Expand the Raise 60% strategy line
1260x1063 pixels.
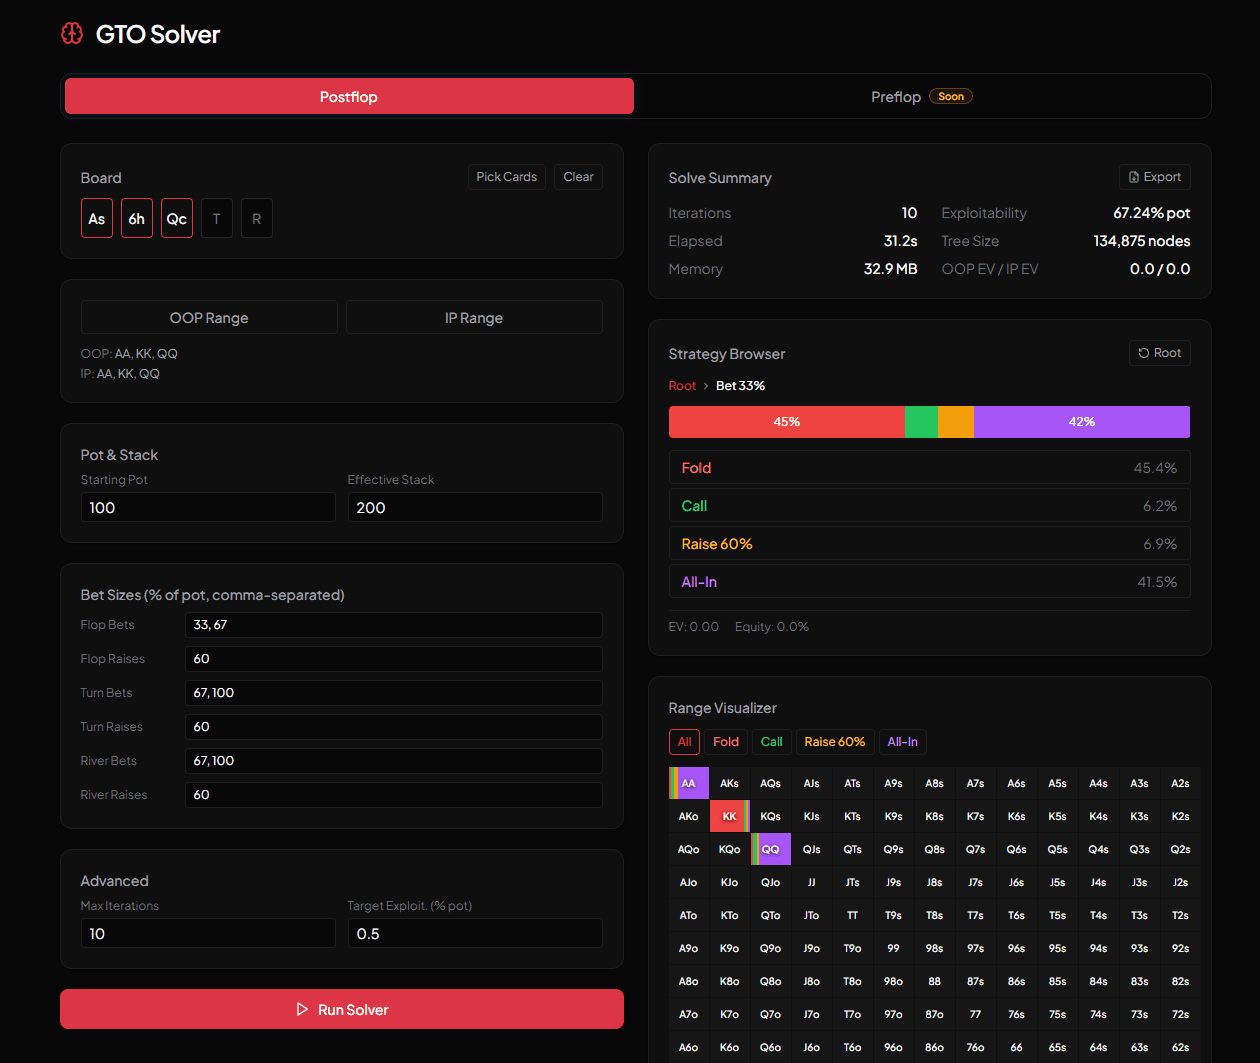click(x=929, y=543)
